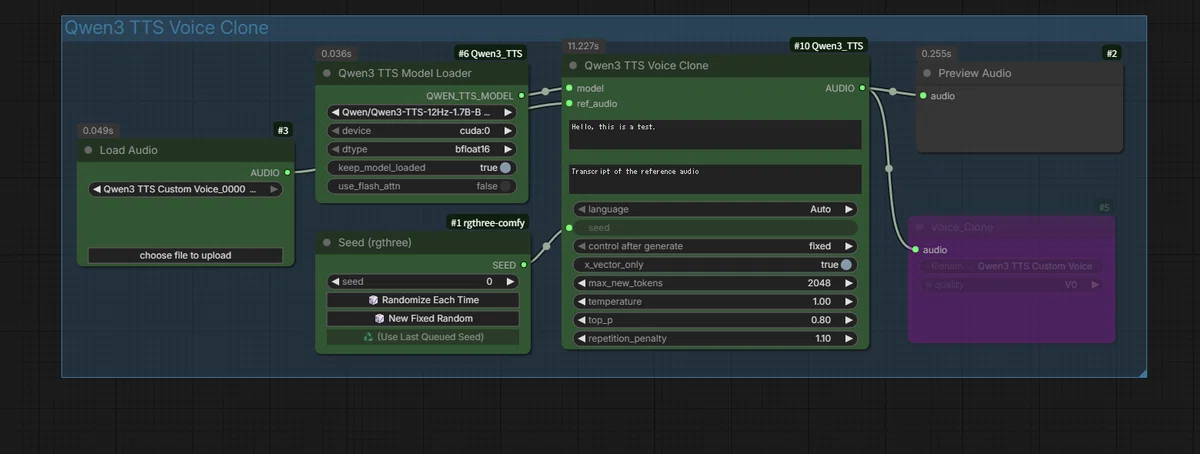Cycle language to next option with right arrow
The width and height of the screenshot is (1200, 454).
849,210
